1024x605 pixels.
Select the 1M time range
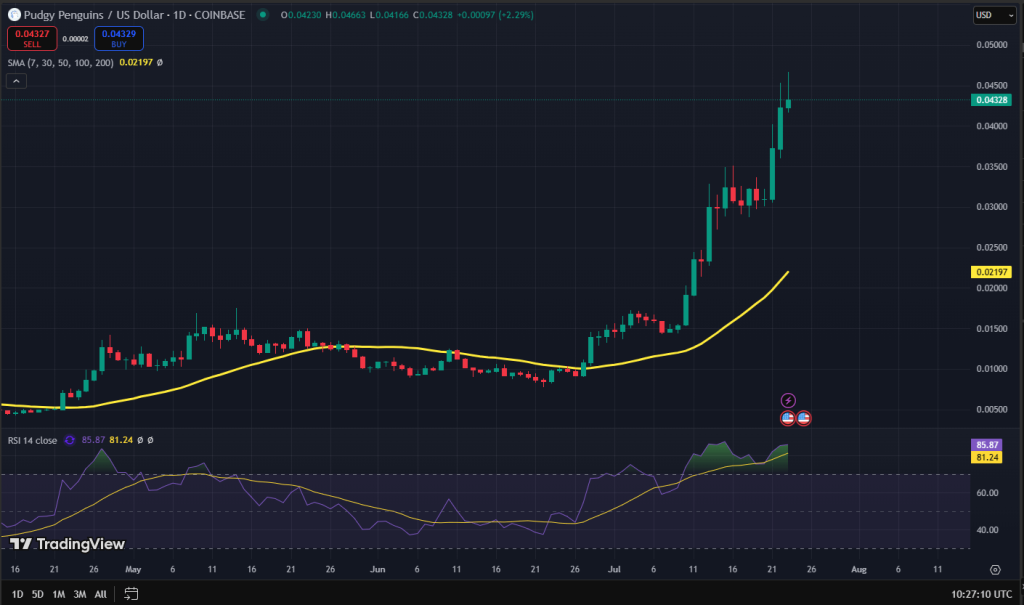click(x=59, y=594)
